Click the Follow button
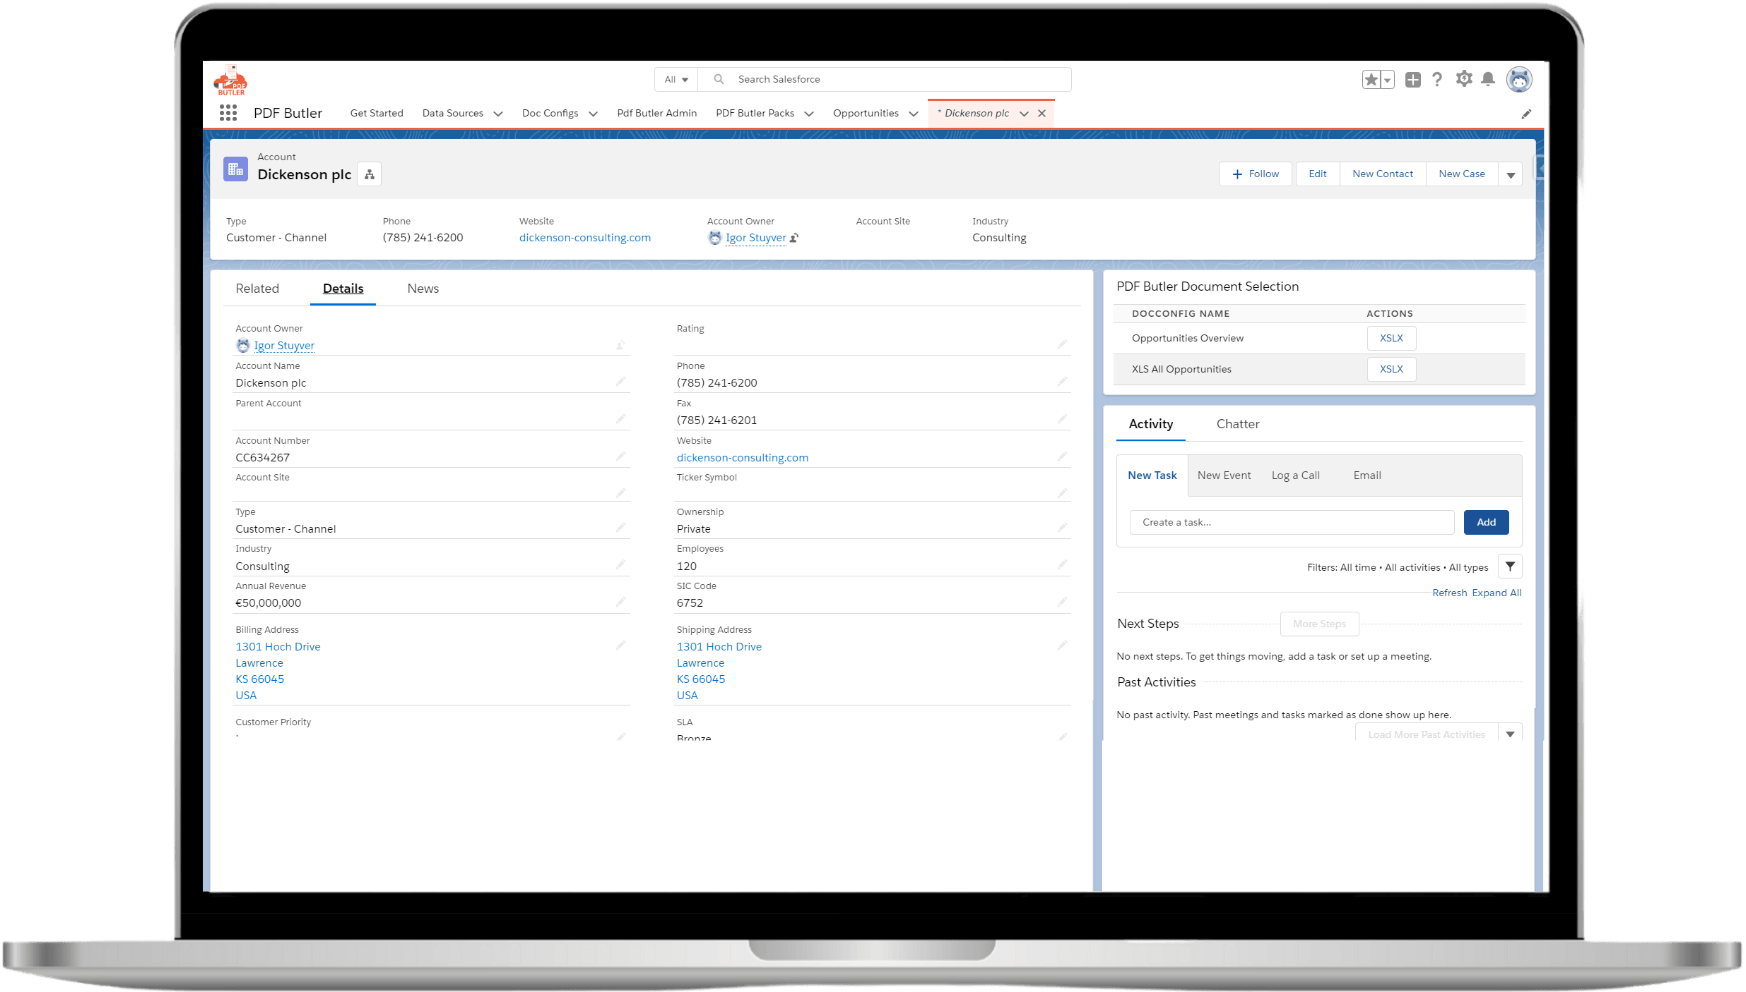The image size is (1746, 992). (x=1256, y=174)
